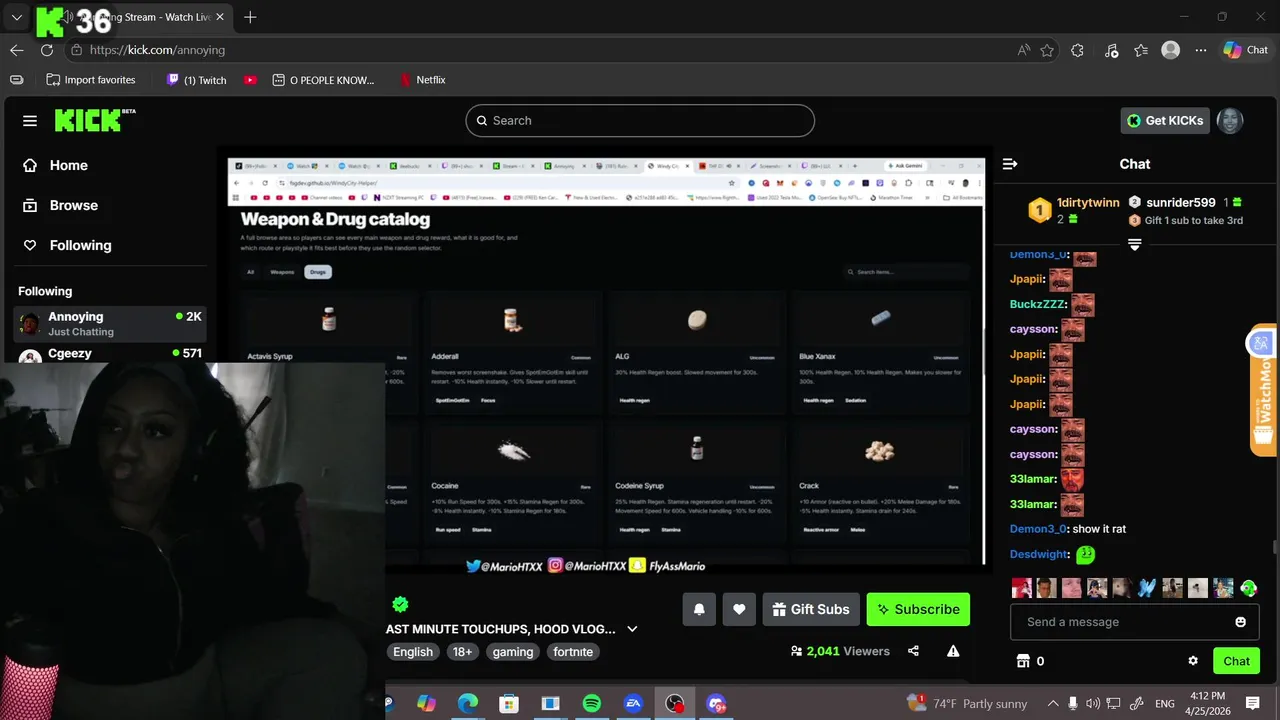Refresh the page with the reload icon
This screenshot has width=1280, height=720.
point(47,50)
